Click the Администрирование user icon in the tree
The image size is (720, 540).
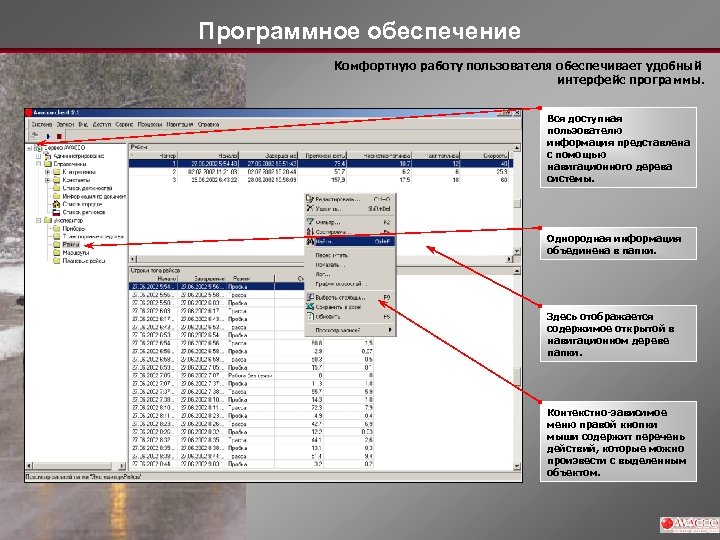coord(47,156)
